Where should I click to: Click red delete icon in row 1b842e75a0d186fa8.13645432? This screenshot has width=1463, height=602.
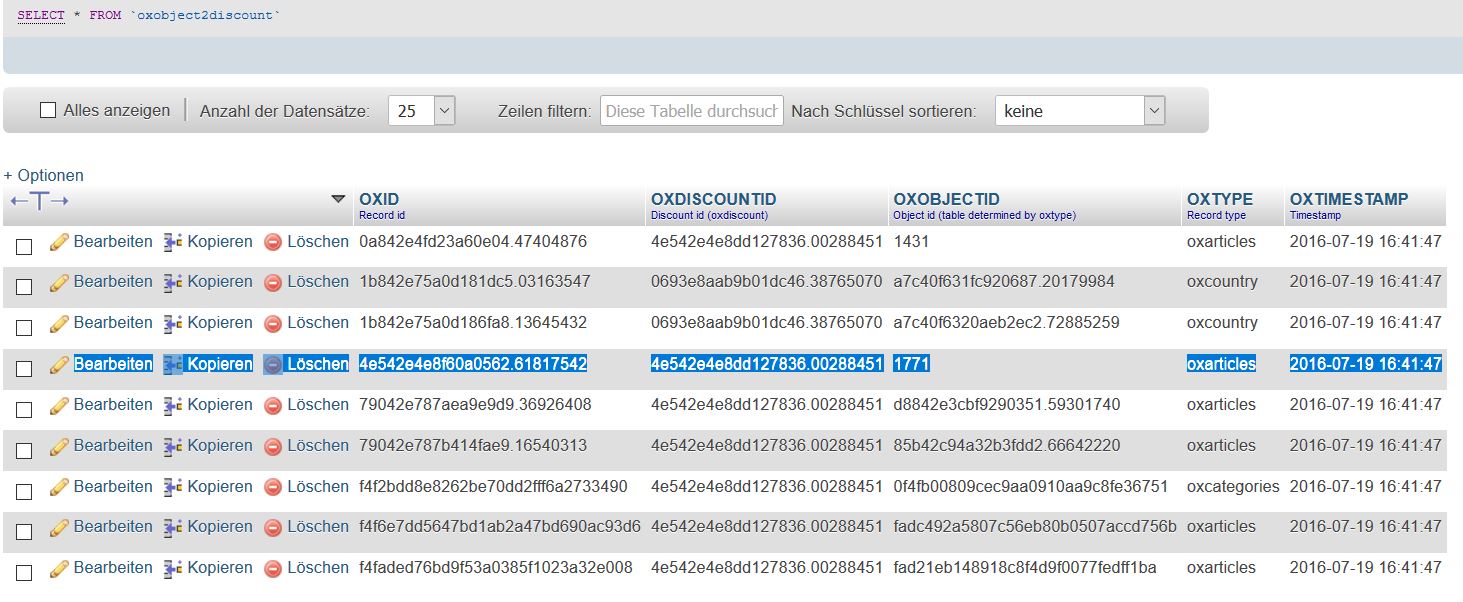point(273,323)
